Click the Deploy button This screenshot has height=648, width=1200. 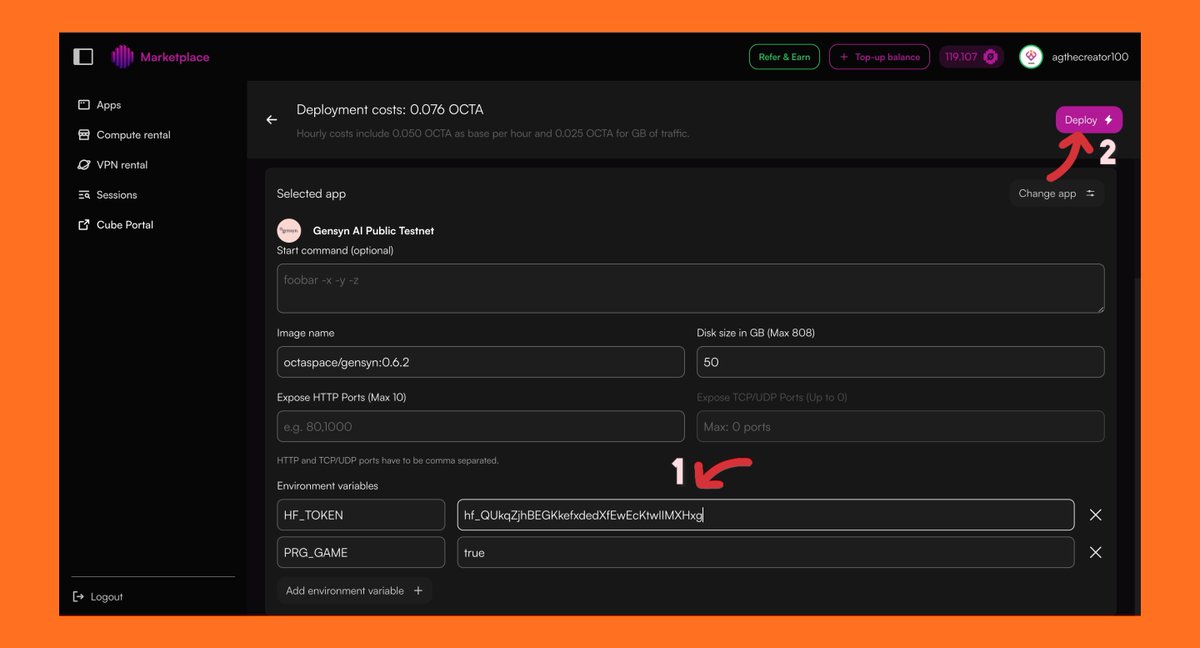click(1089, 120)
